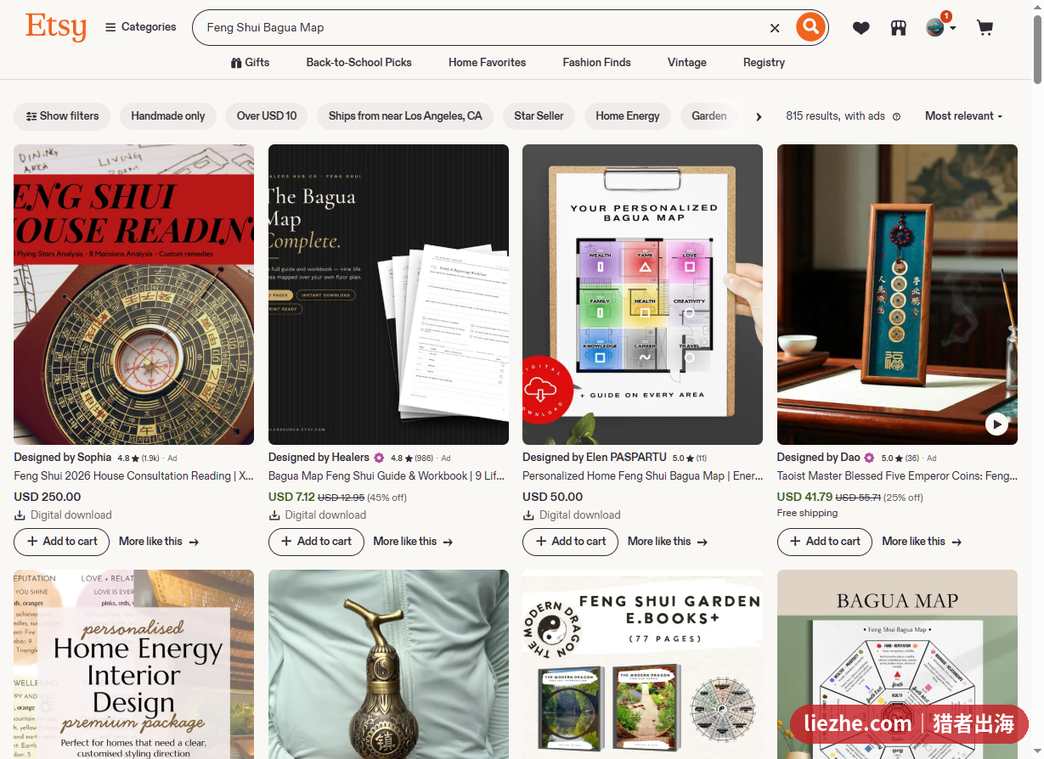1044x759 pixels.
Task: Click the page vertical scrollbar
Action: click(x=1037, y=51)
